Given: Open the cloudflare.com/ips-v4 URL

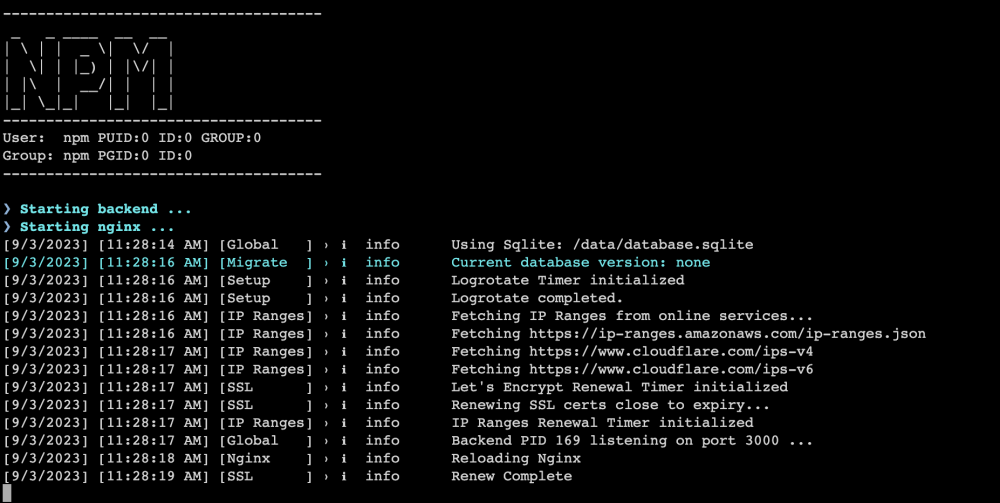Looking at the screenshot, I should pyautogui.click(x=671, y=352).
